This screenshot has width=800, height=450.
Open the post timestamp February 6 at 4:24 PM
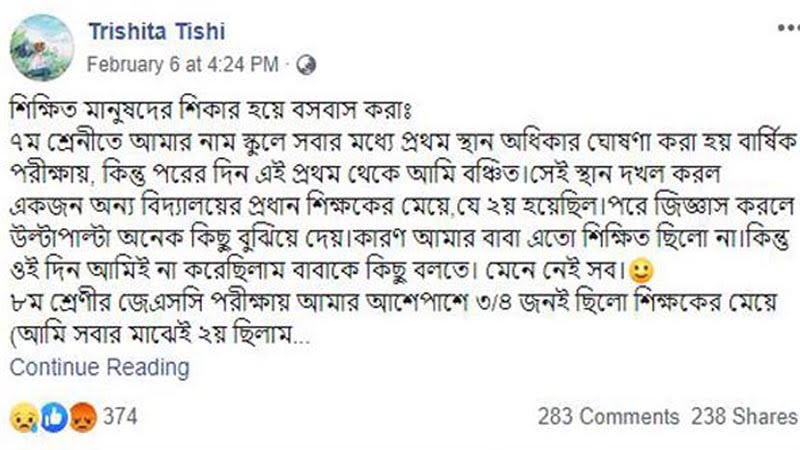(183, 65)
